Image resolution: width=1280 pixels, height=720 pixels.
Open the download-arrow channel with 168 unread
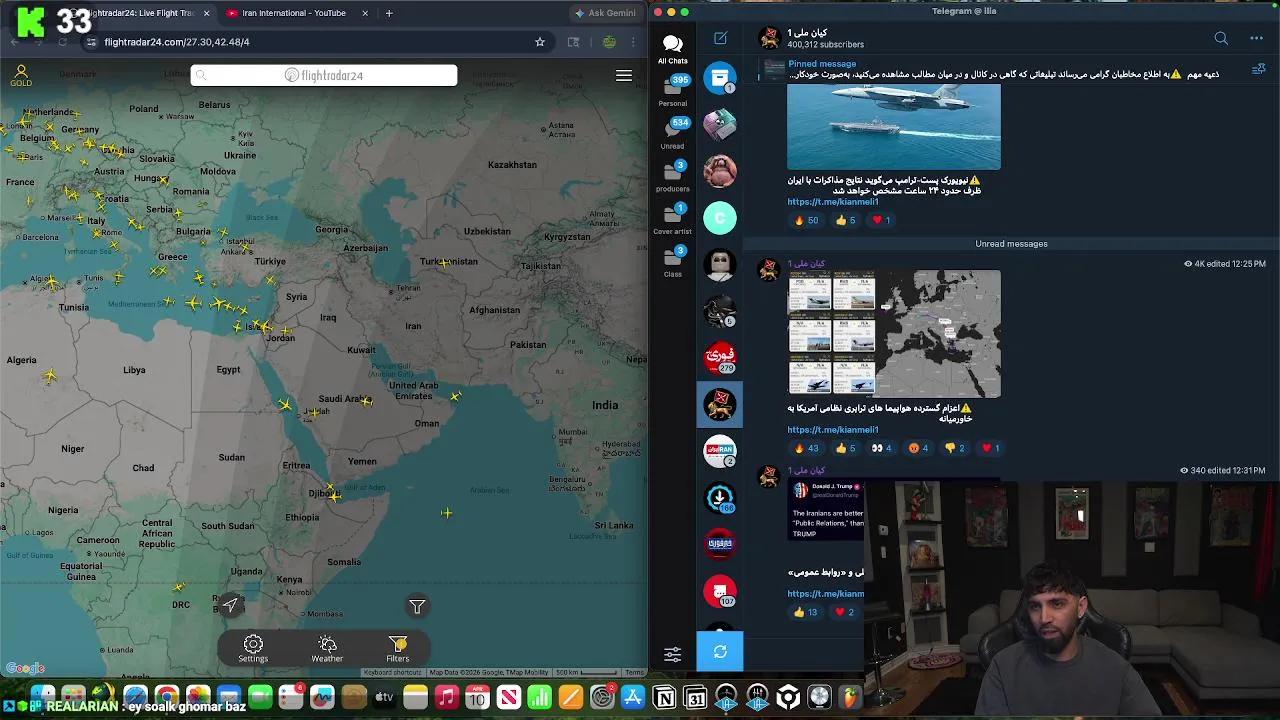tap(720, 497)
